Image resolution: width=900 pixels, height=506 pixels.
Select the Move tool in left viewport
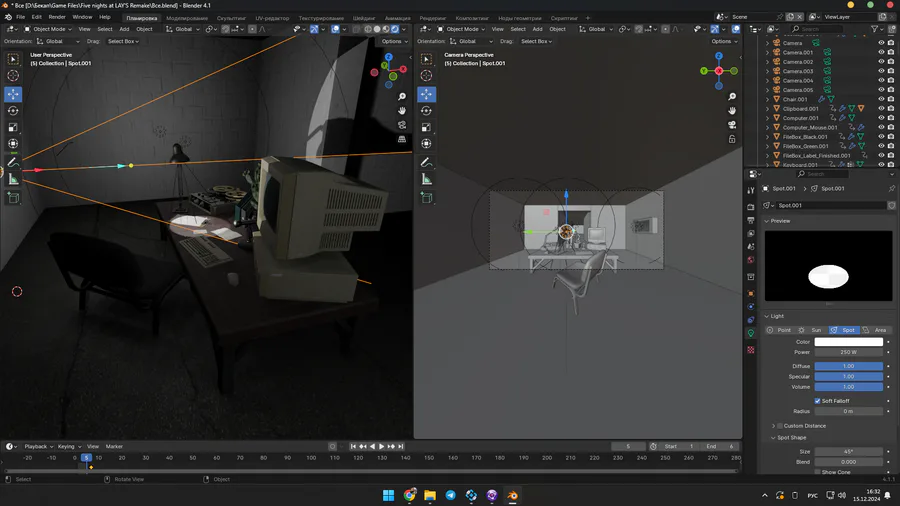click(x=13, y=94)
